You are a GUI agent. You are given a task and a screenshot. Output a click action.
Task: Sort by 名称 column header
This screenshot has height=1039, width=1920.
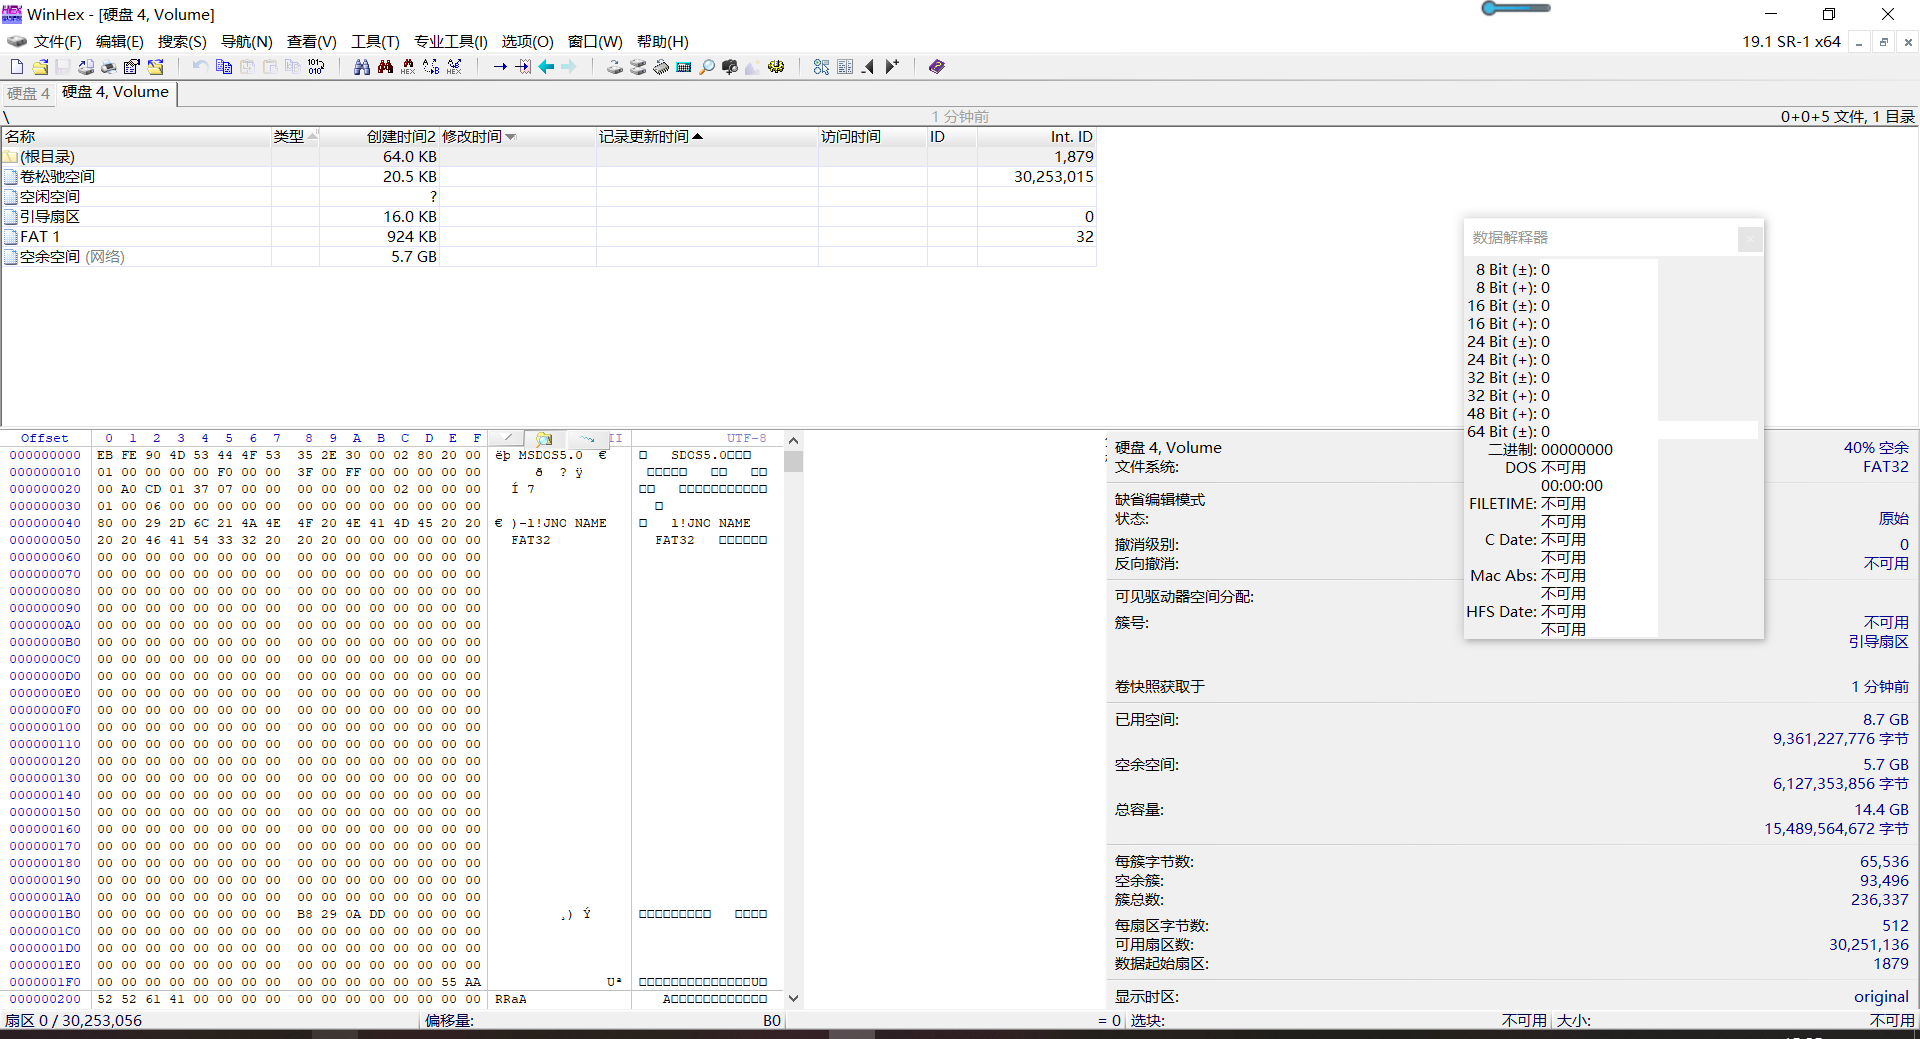tap(136, 137)
